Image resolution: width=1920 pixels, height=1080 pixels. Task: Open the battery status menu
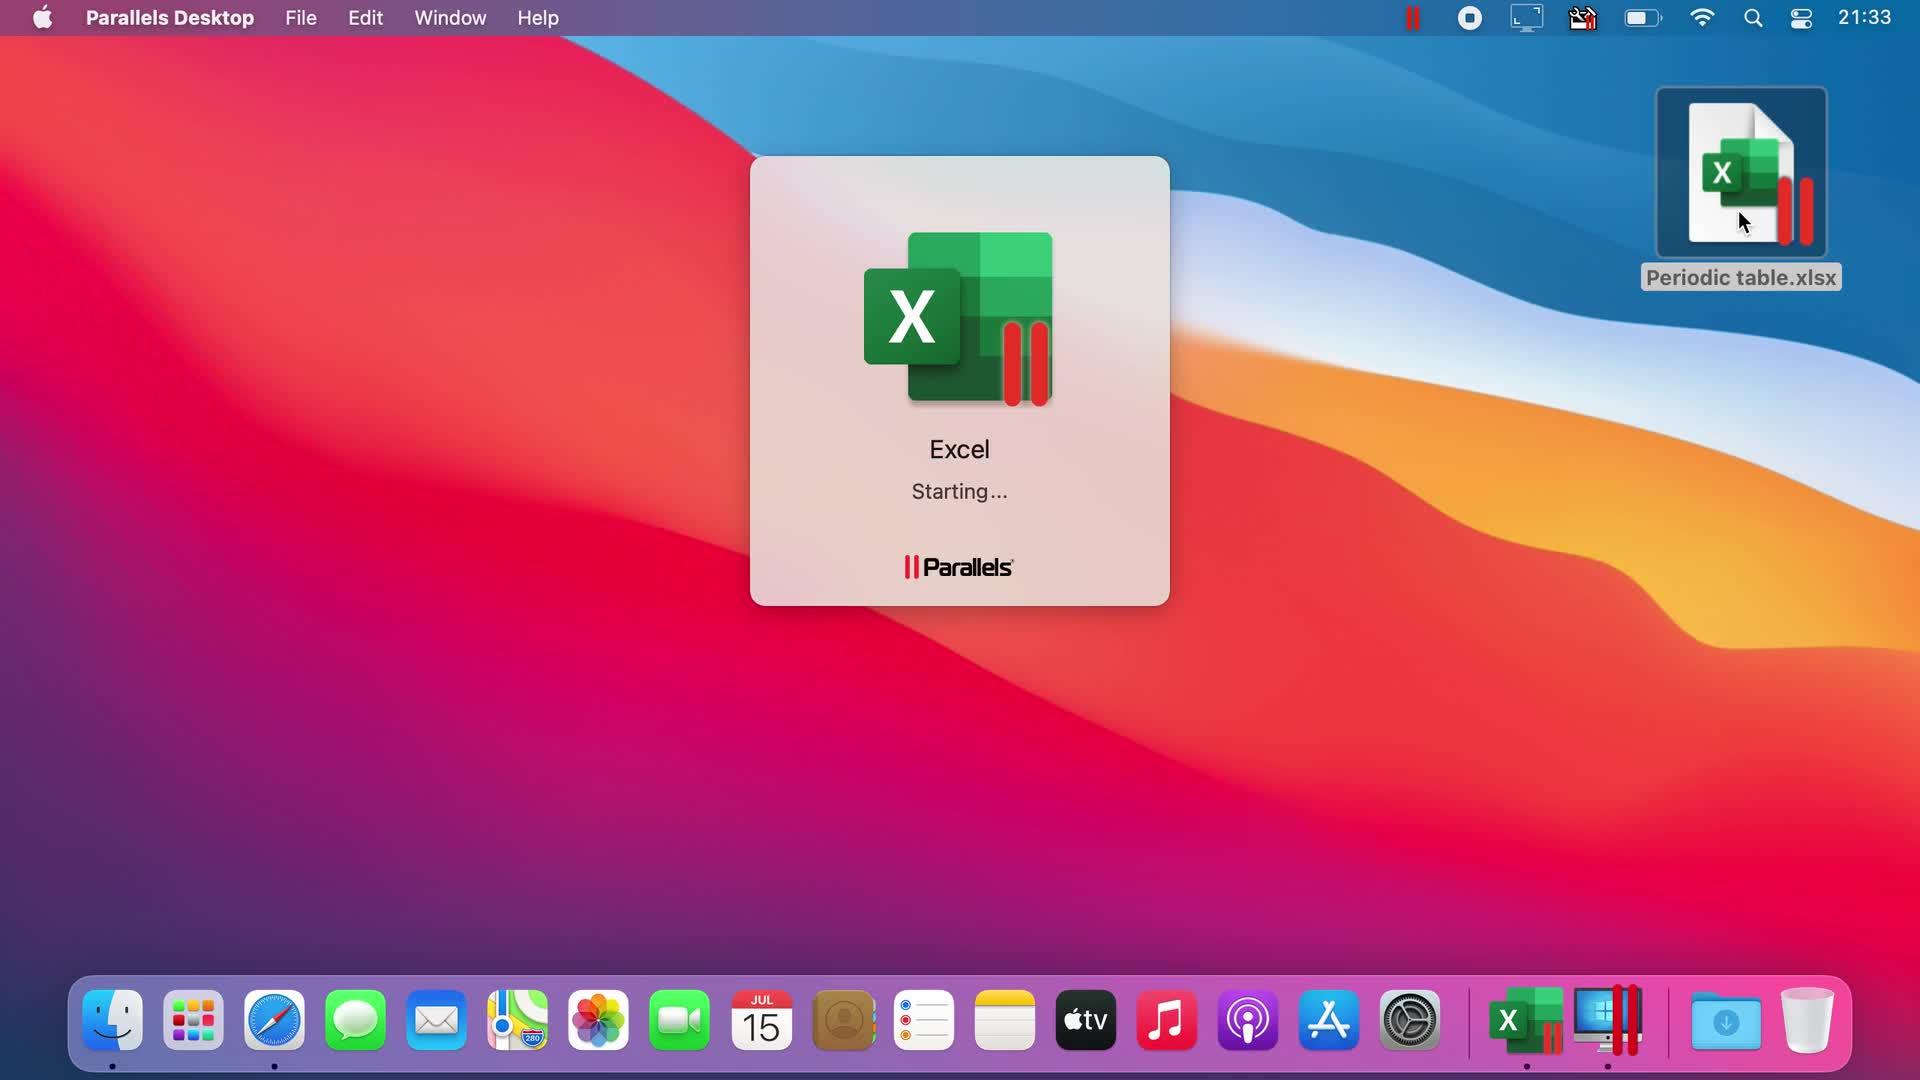pyautogui.click(x=1642, y=18)
